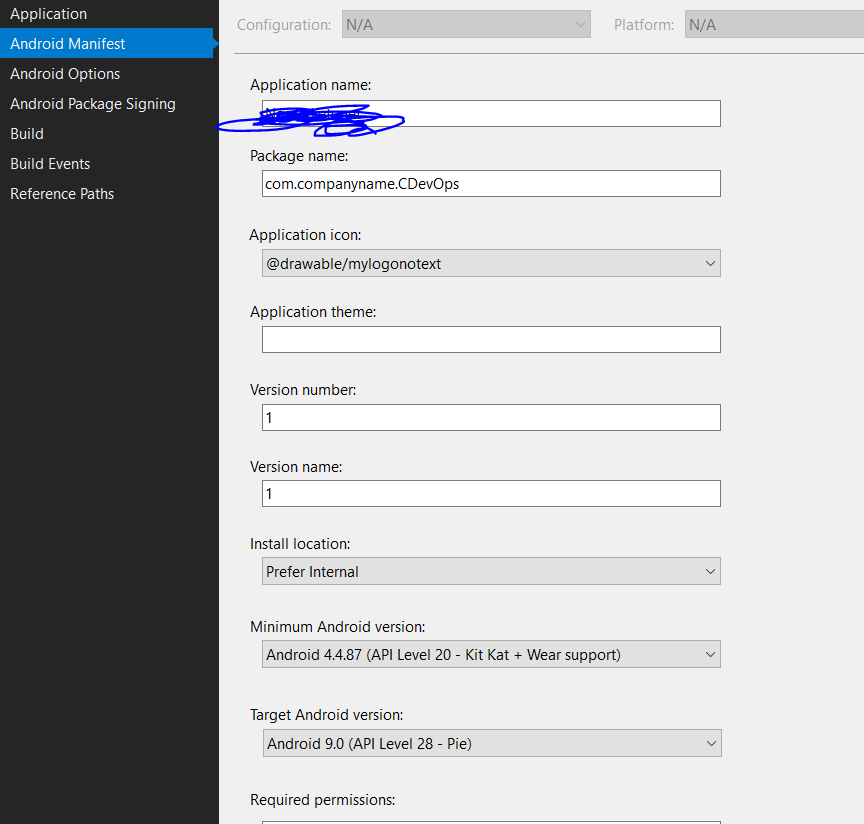
Task: Open the Platform dropdown
Action: tap(774, 25)
